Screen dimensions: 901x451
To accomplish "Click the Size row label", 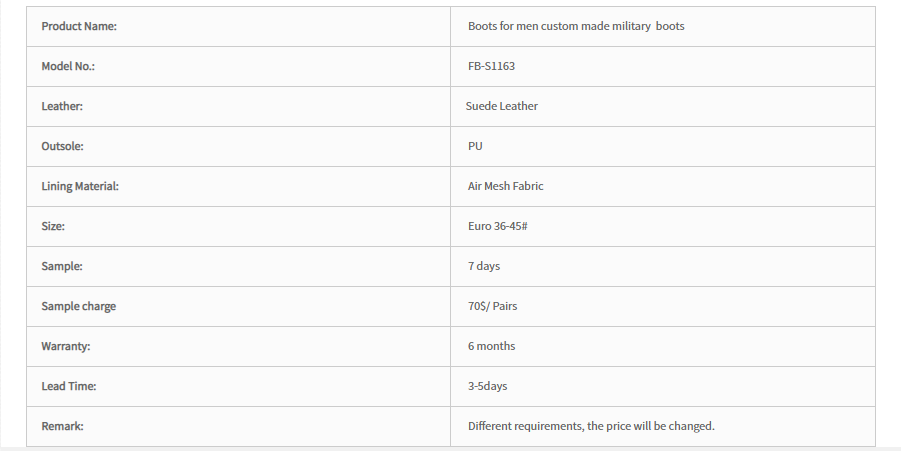I will point(53,226).
